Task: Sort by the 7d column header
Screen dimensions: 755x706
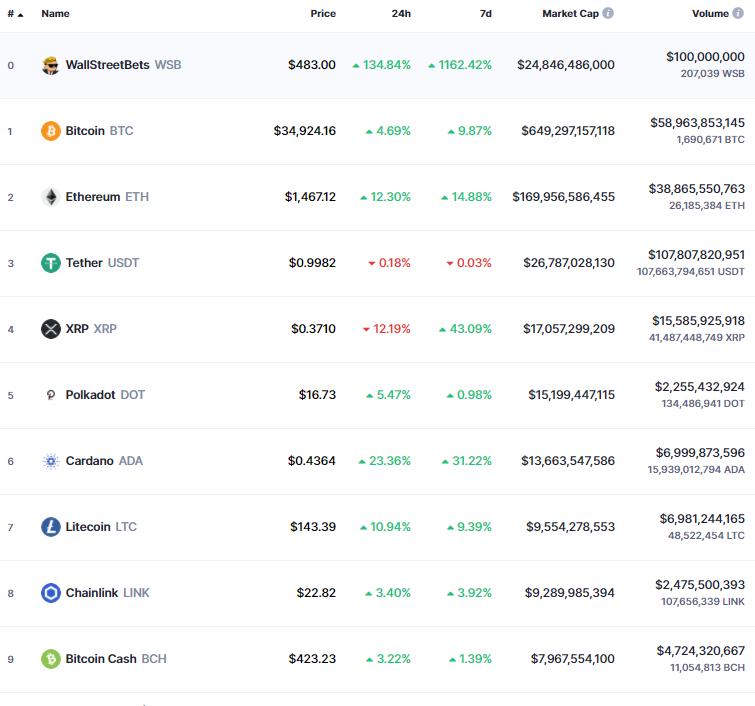Action: 486,13
